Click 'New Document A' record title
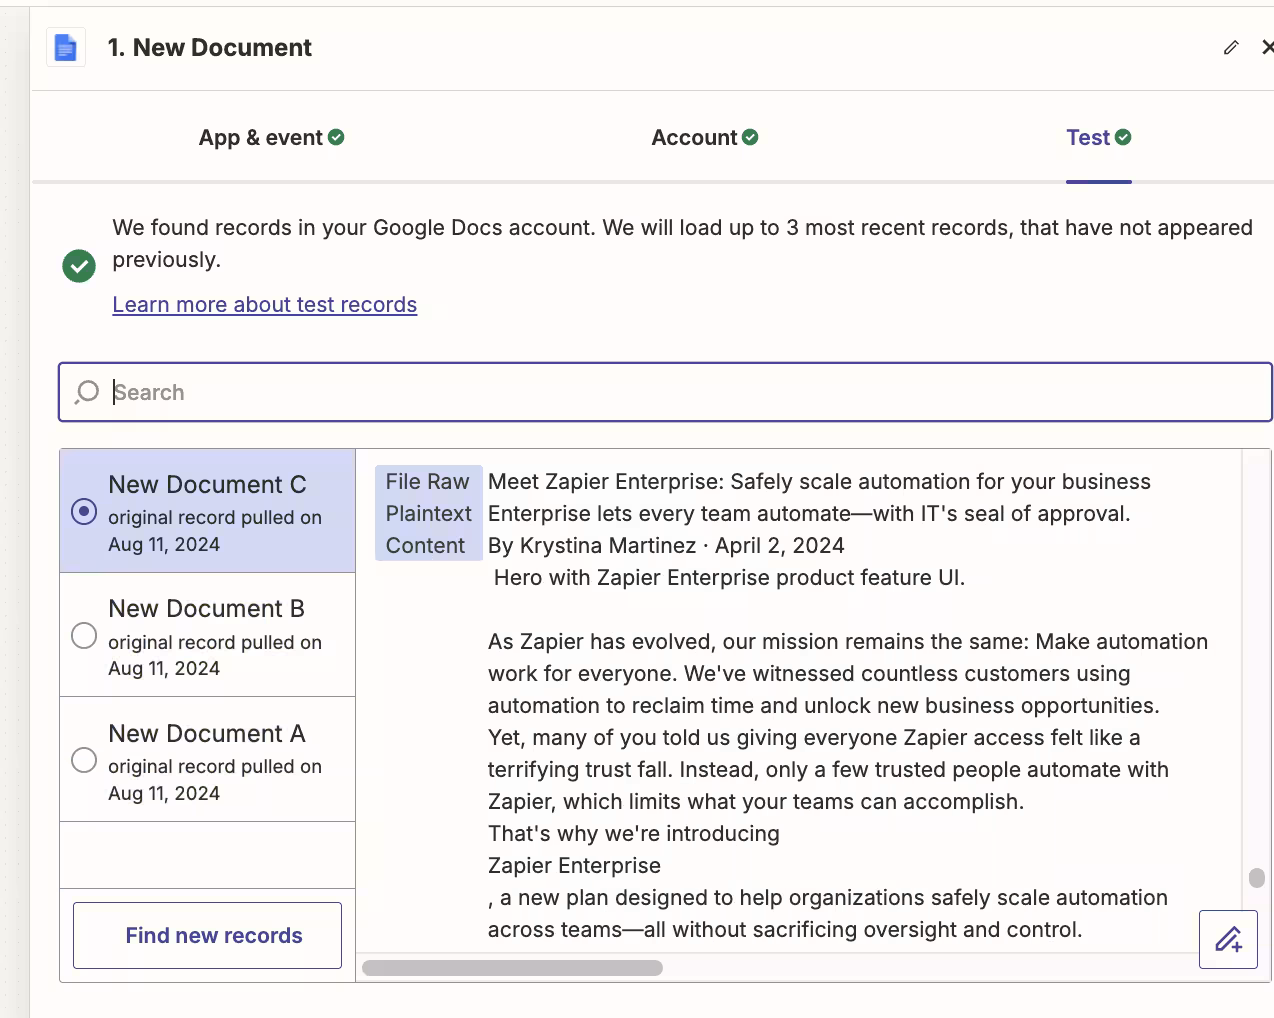Screen dimensions: 1274x1018 click(x=206, y=733)
